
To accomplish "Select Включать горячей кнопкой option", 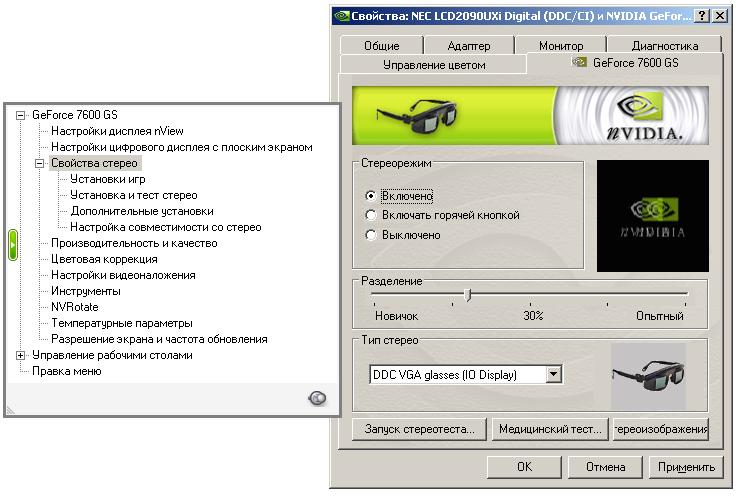I will [371, 215].
